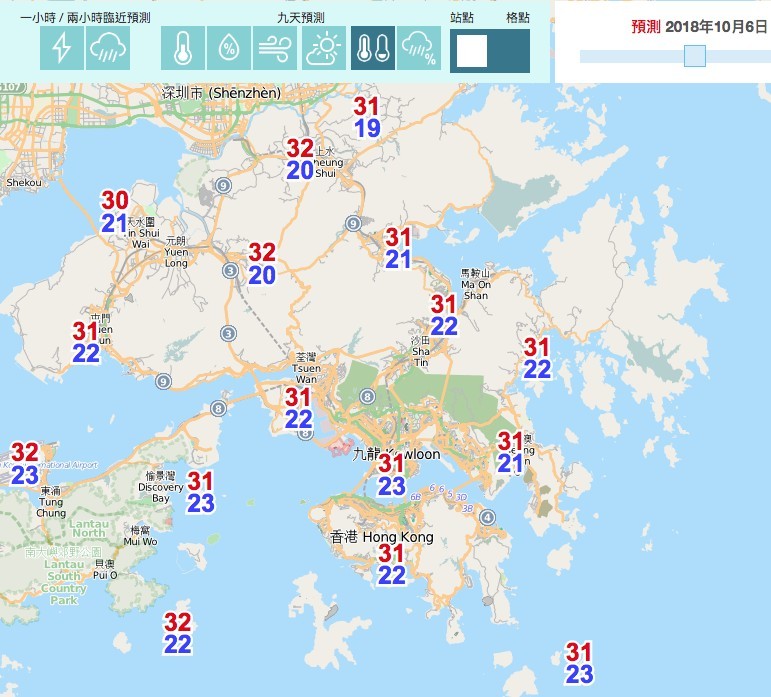Select the relative humidity droplet icon
This screenshot has height=697, width=771.
[x=228, y=48]
